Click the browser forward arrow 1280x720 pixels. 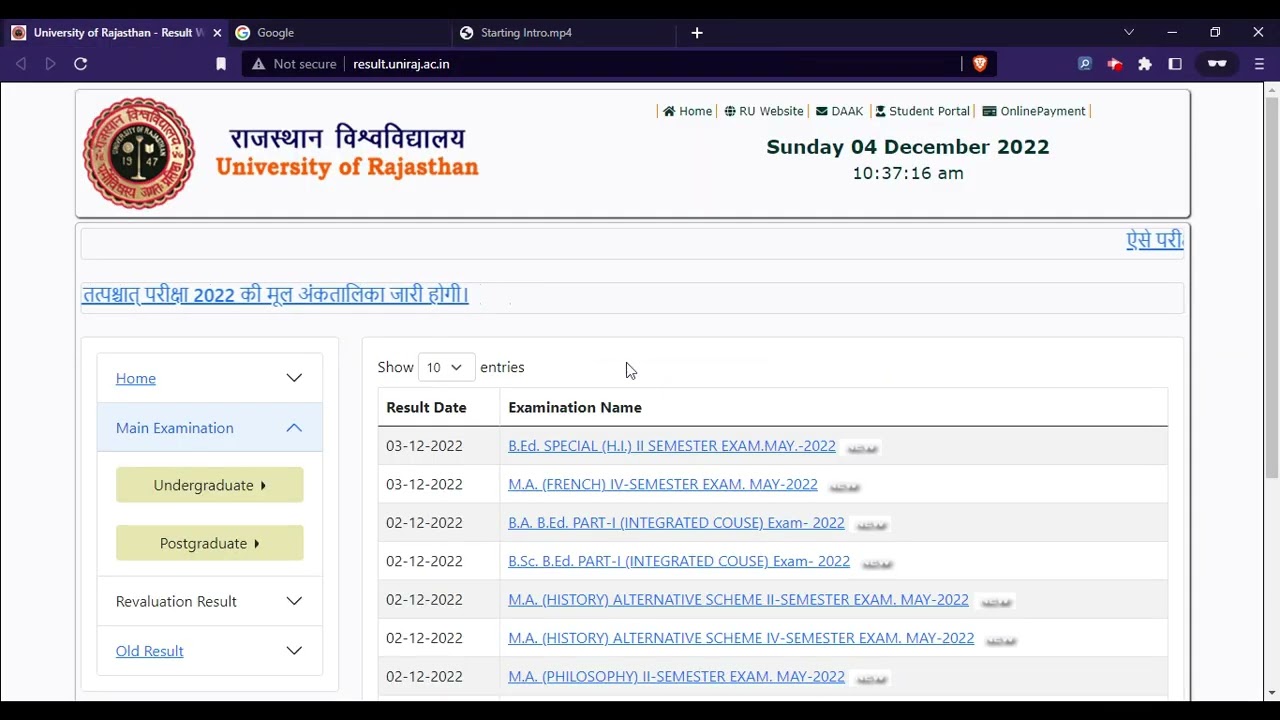click(x=50, y=64)
